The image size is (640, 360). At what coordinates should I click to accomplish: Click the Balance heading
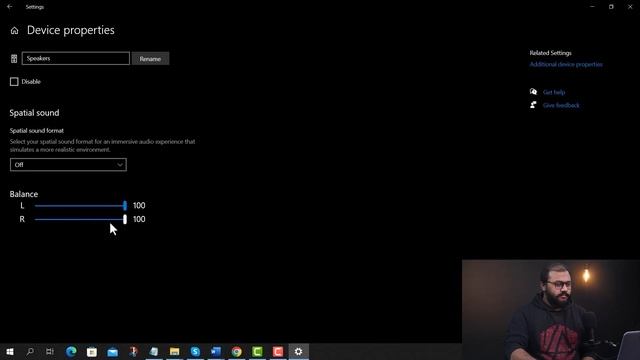click(x=24, y=194)
